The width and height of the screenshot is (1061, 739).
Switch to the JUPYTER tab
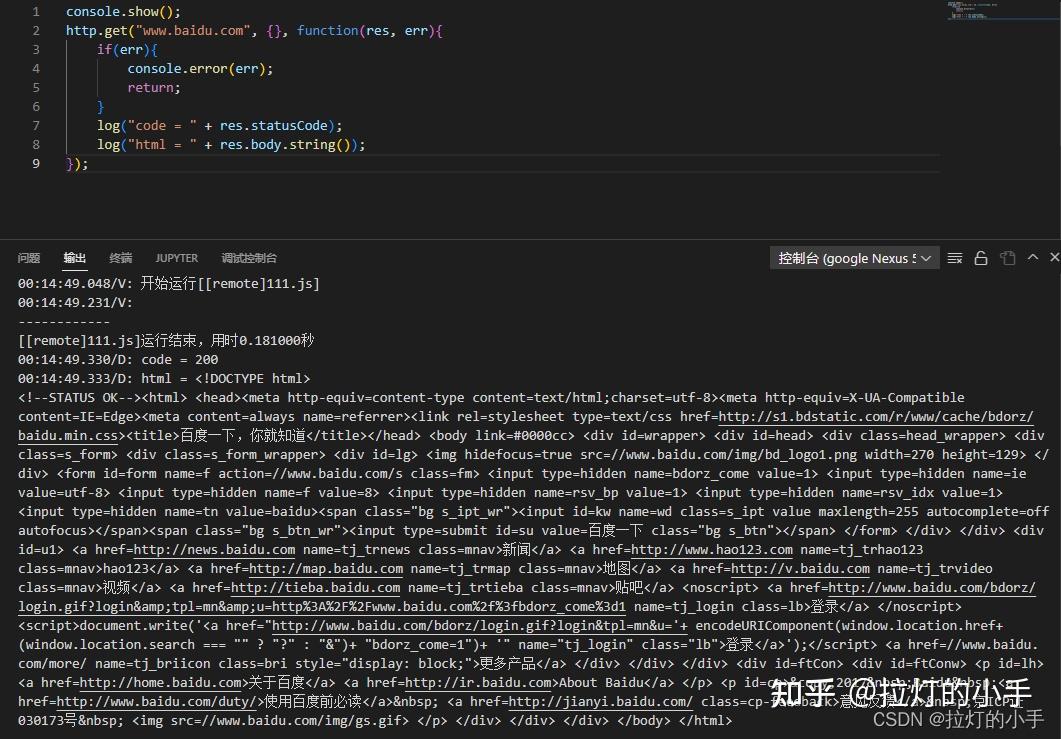point(176,258)
